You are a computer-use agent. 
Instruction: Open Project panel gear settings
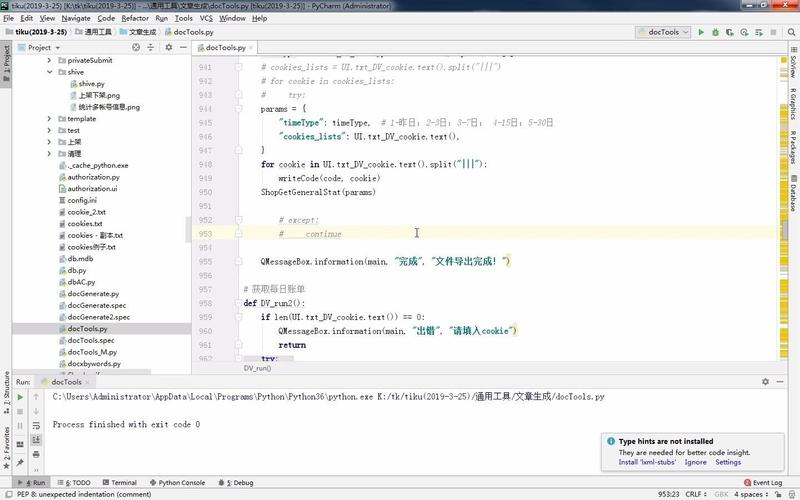(x=168, y=47)
